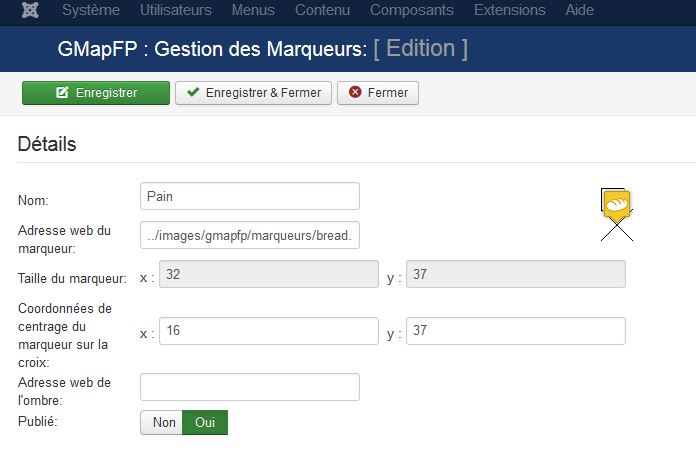Open the Aide menu

coord(580,10)
